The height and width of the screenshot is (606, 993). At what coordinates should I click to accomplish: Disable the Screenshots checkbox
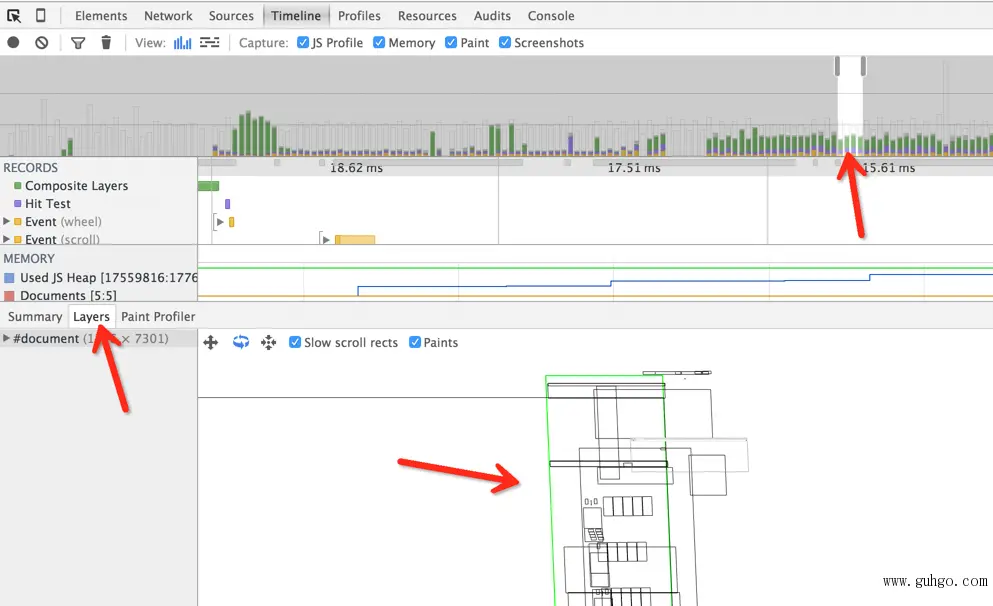pyautogui.click(x=505, y=42)
